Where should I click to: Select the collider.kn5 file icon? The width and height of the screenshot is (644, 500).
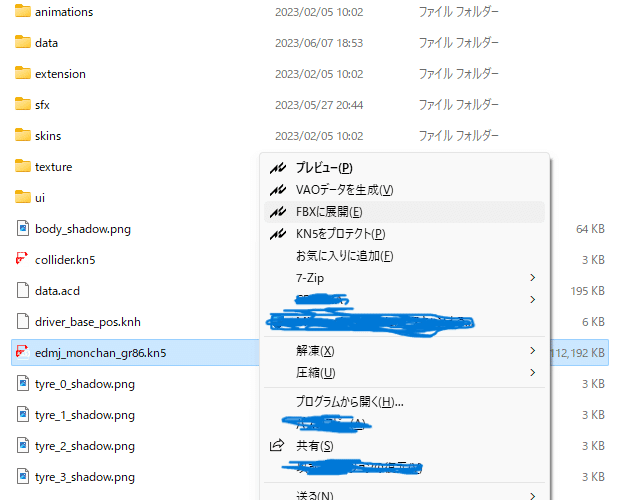click(x=22, y=259)
